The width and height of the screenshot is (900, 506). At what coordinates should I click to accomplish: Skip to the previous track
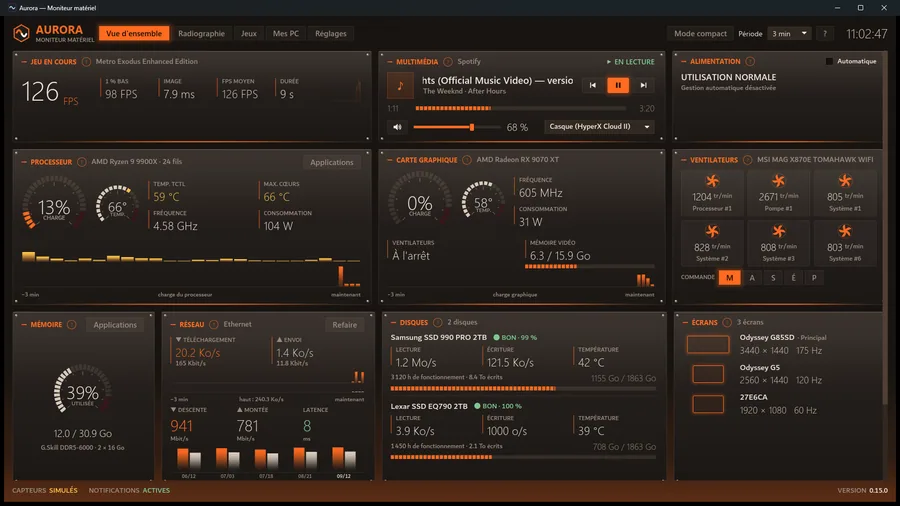click(592, 85)
